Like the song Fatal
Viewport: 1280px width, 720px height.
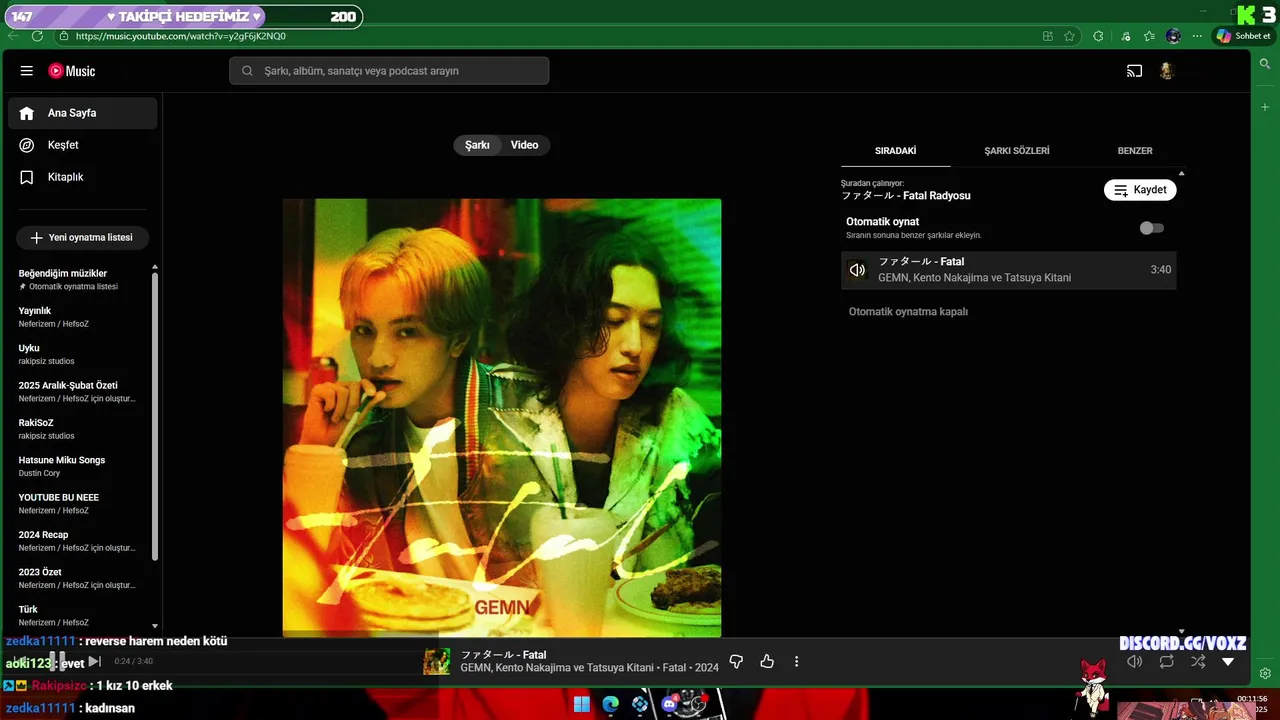tap(767, 661)
